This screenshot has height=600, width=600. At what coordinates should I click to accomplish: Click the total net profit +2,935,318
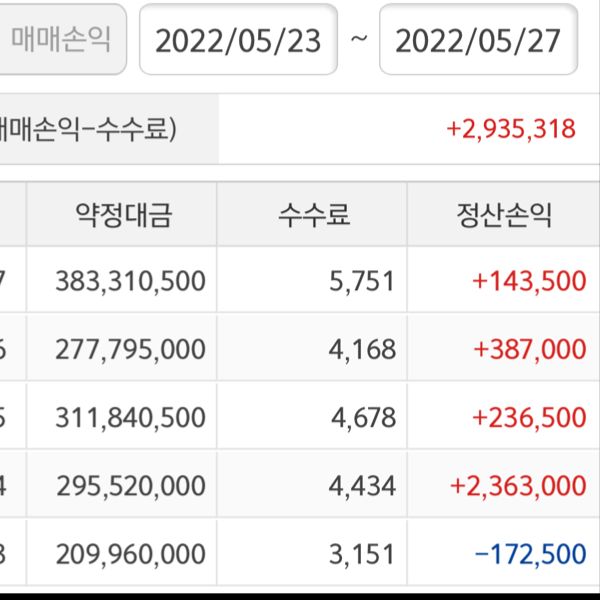[x=511, y=129]
